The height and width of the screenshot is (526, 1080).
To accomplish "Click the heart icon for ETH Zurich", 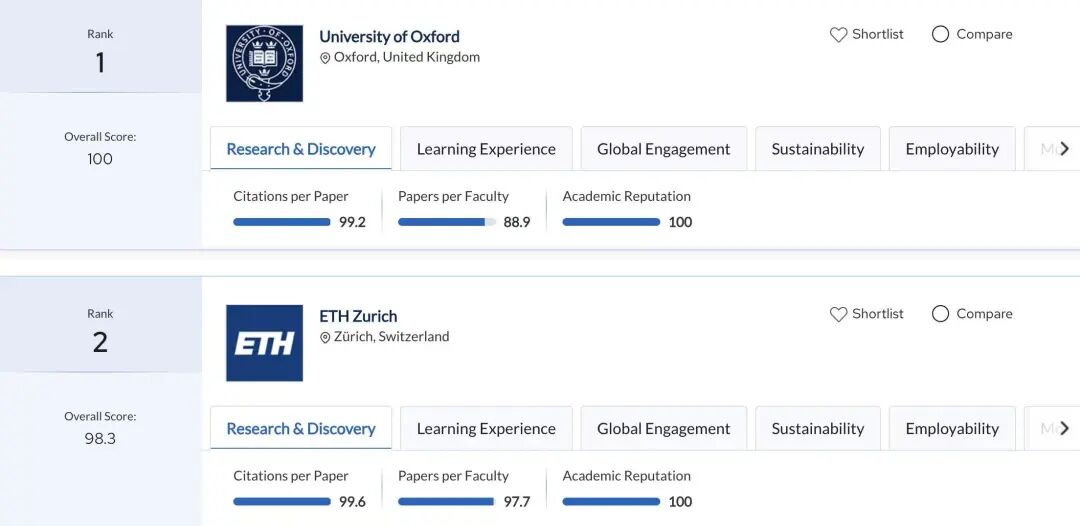I will coord(838,315).
